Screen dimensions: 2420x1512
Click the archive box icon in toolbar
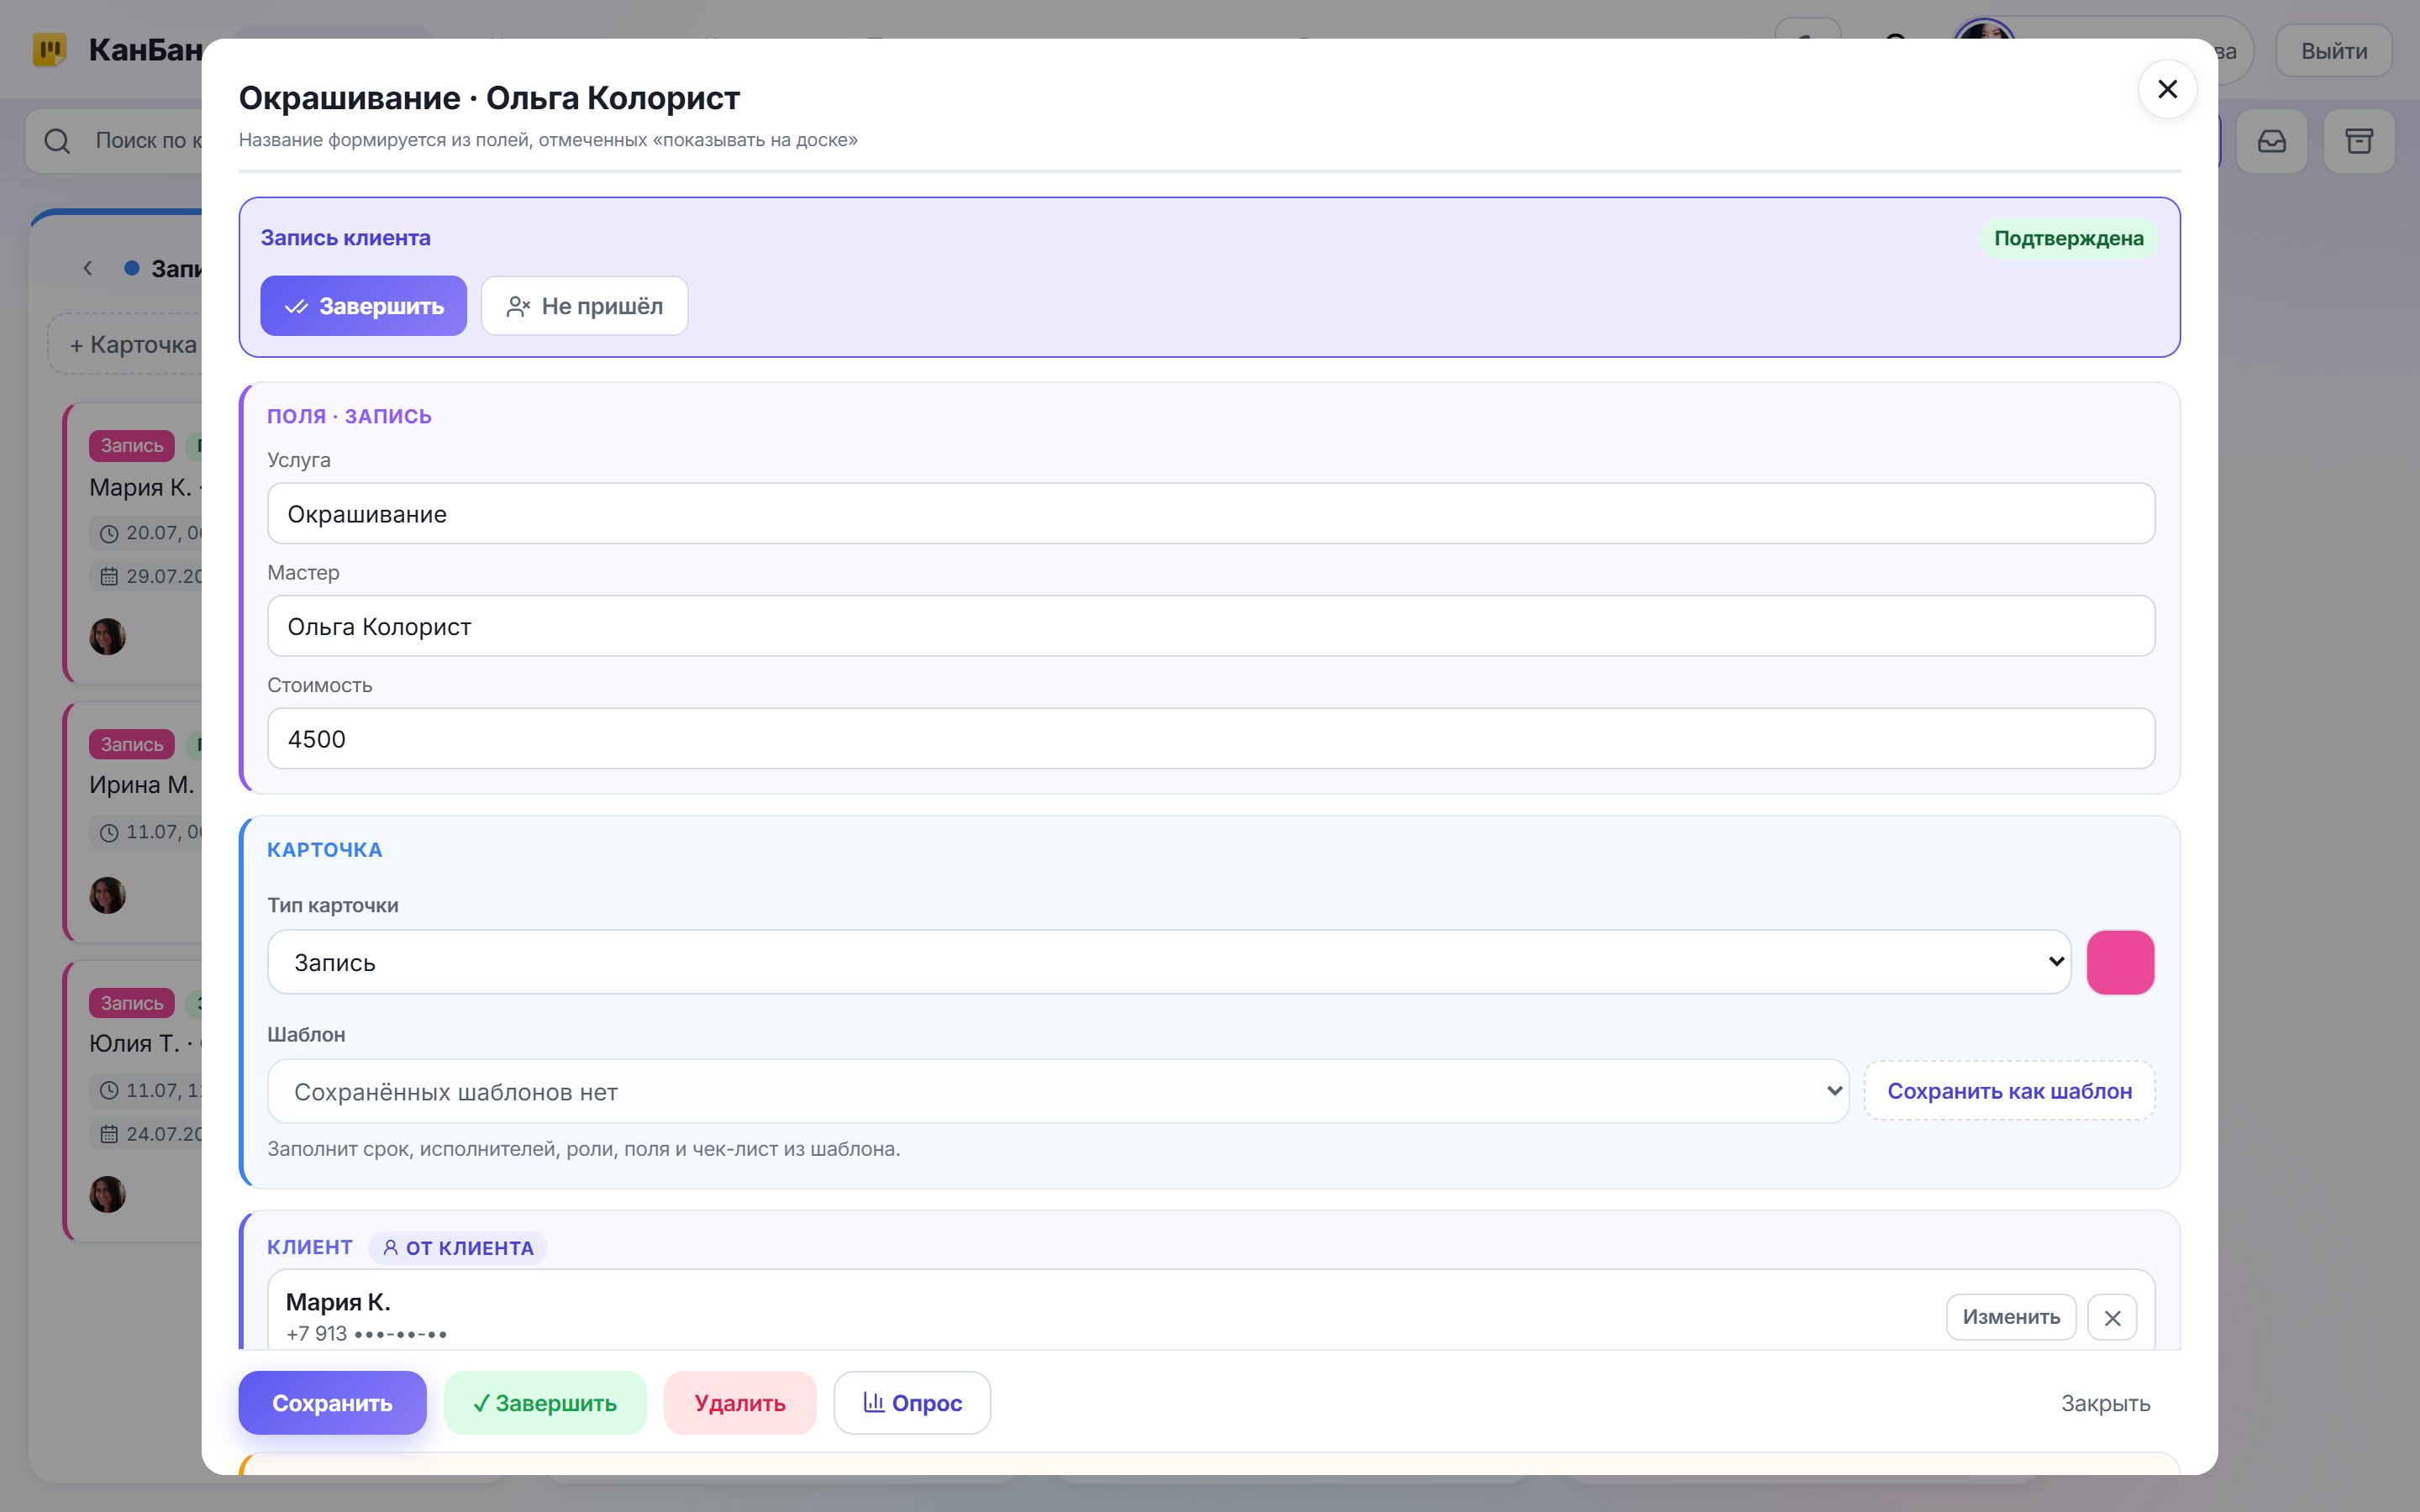[2358, 141]
